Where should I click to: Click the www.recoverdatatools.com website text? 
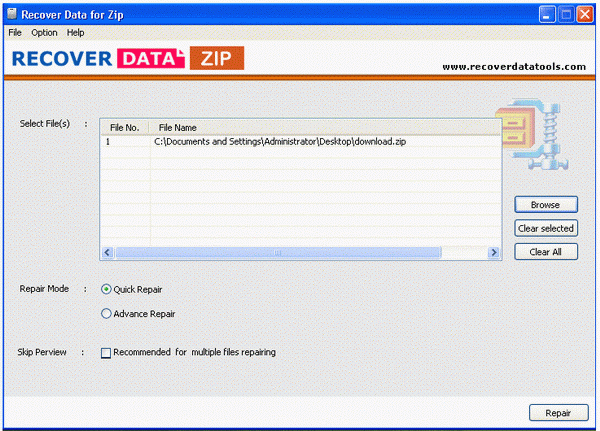pyautogui.click(x=514, y=67)
